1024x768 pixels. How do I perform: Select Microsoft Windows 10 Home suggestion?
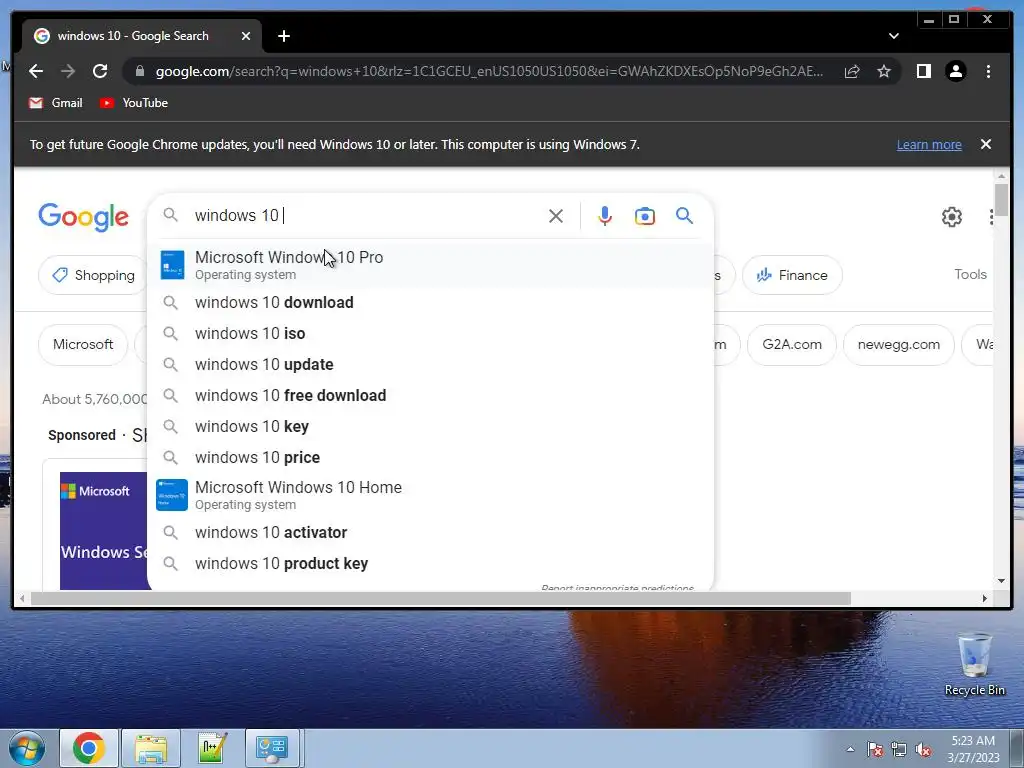point(431,495)
